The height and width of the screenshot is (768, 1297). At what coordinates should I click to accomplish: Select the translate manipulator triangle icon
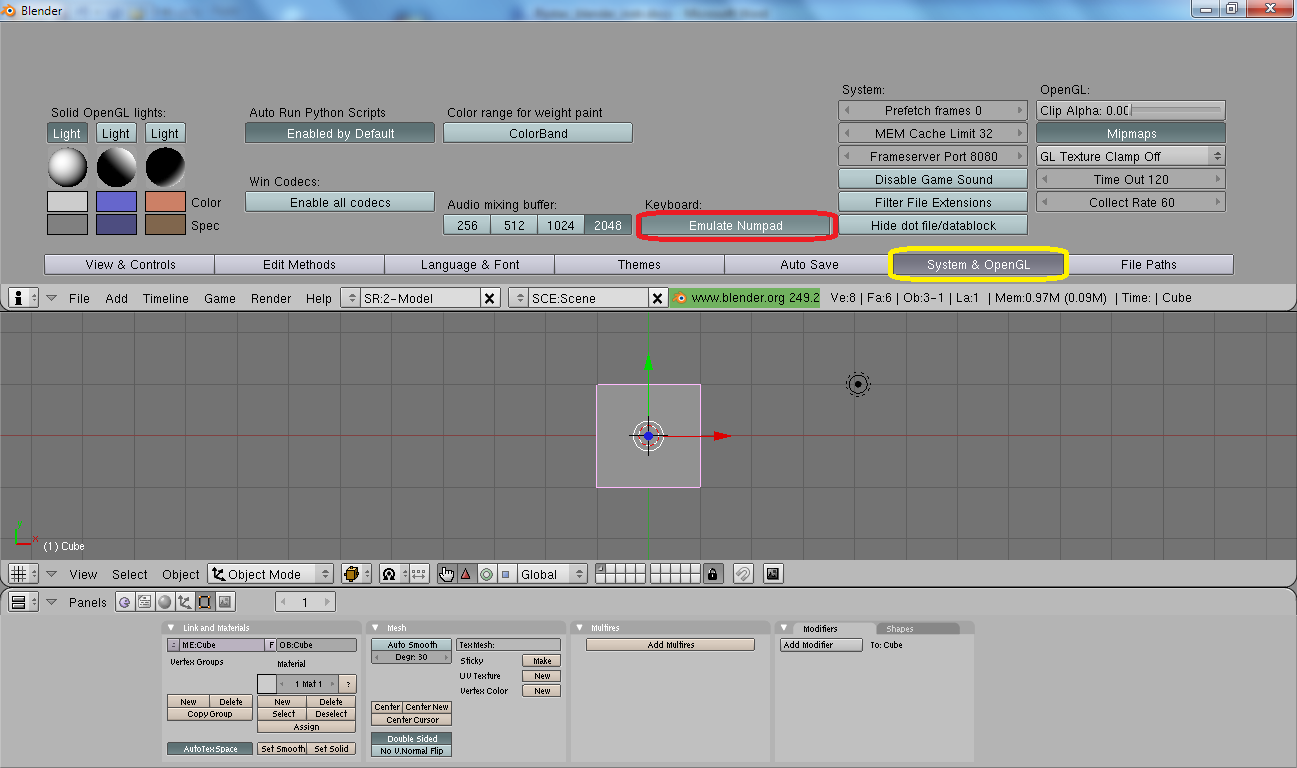[465, 574]
